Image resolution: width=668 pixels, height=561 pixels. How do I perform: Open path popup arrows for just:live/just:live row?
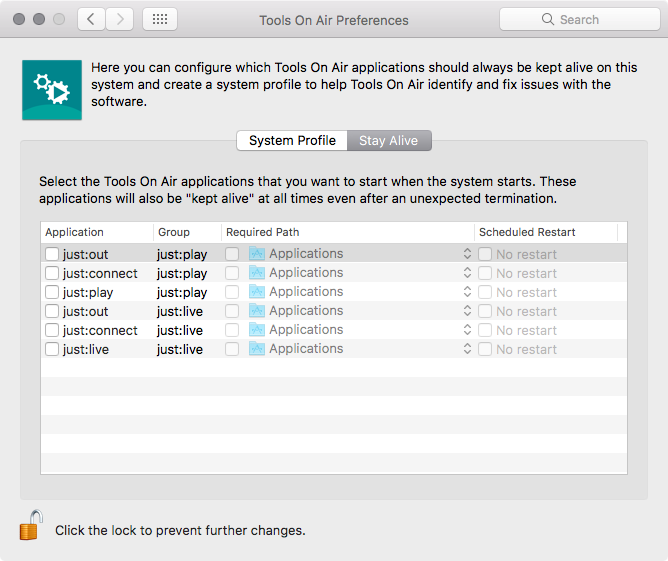coord(467,349)
